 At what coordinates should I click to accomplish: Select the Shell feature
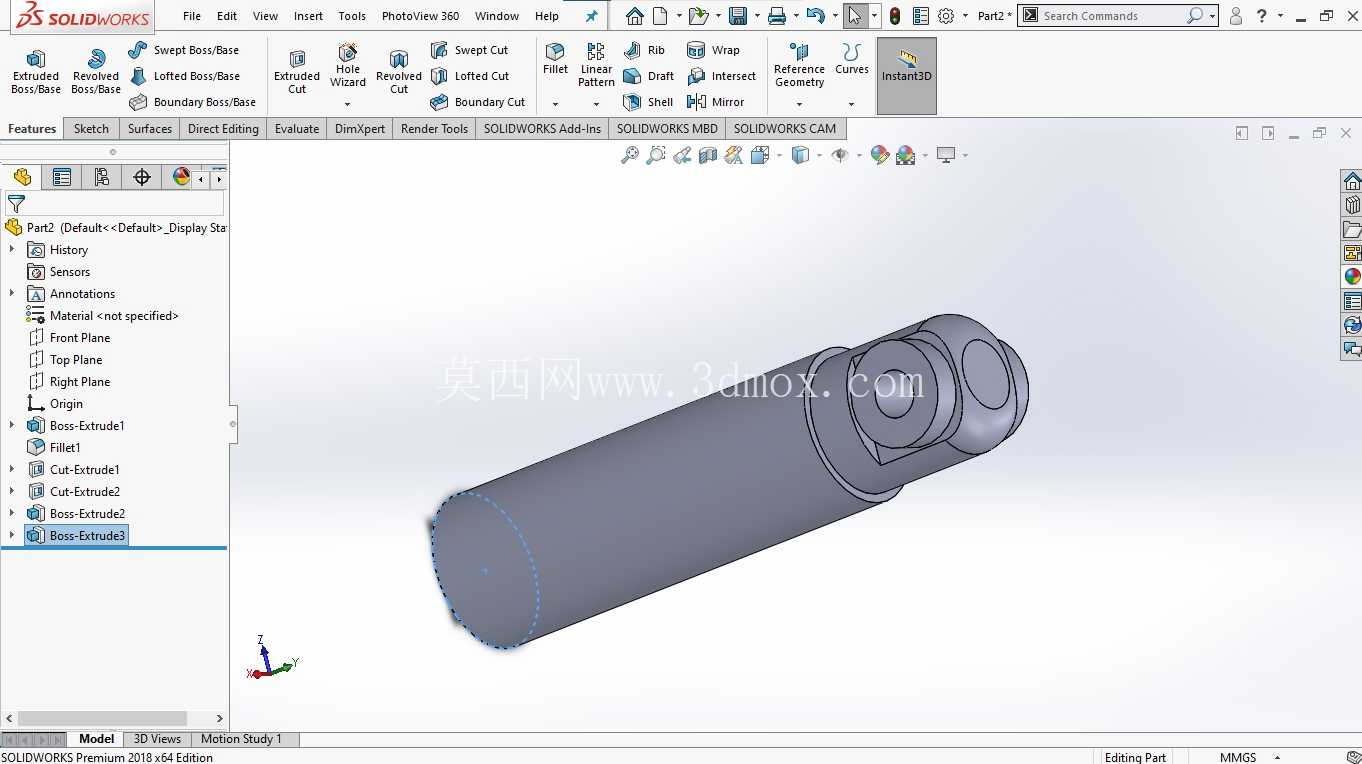pos(647,102)
